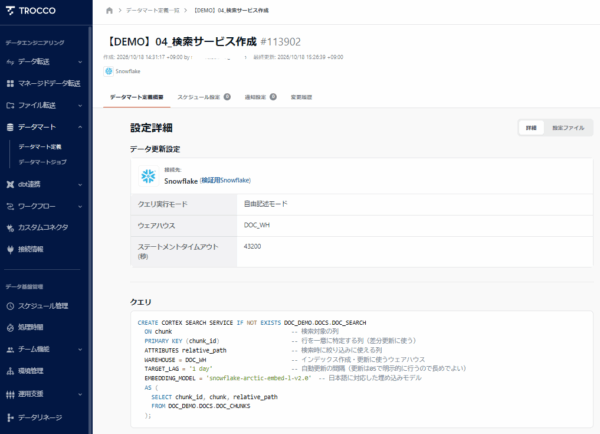Click the 接続情報 plug icon
Image resolution: width=600 pixels, height=434 pixels.
click(10, 250)
